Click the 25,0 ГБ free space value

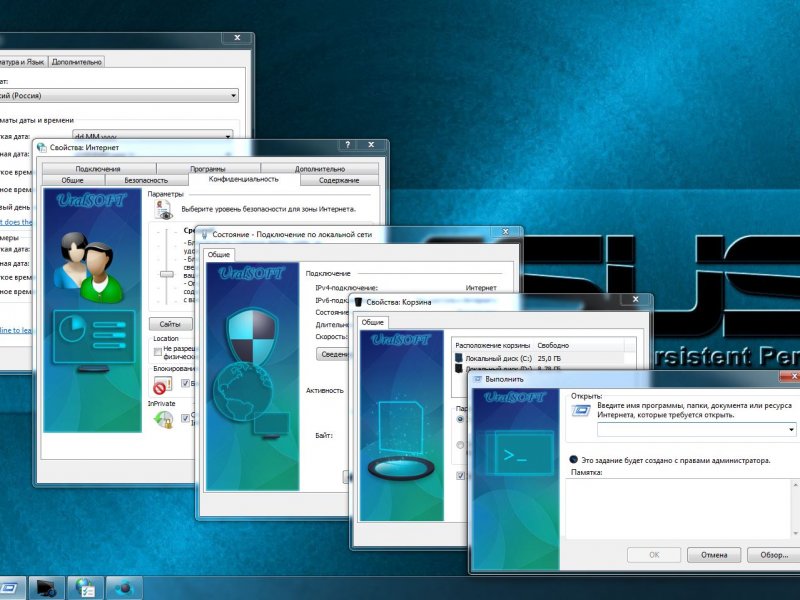[x=549, y=359]
